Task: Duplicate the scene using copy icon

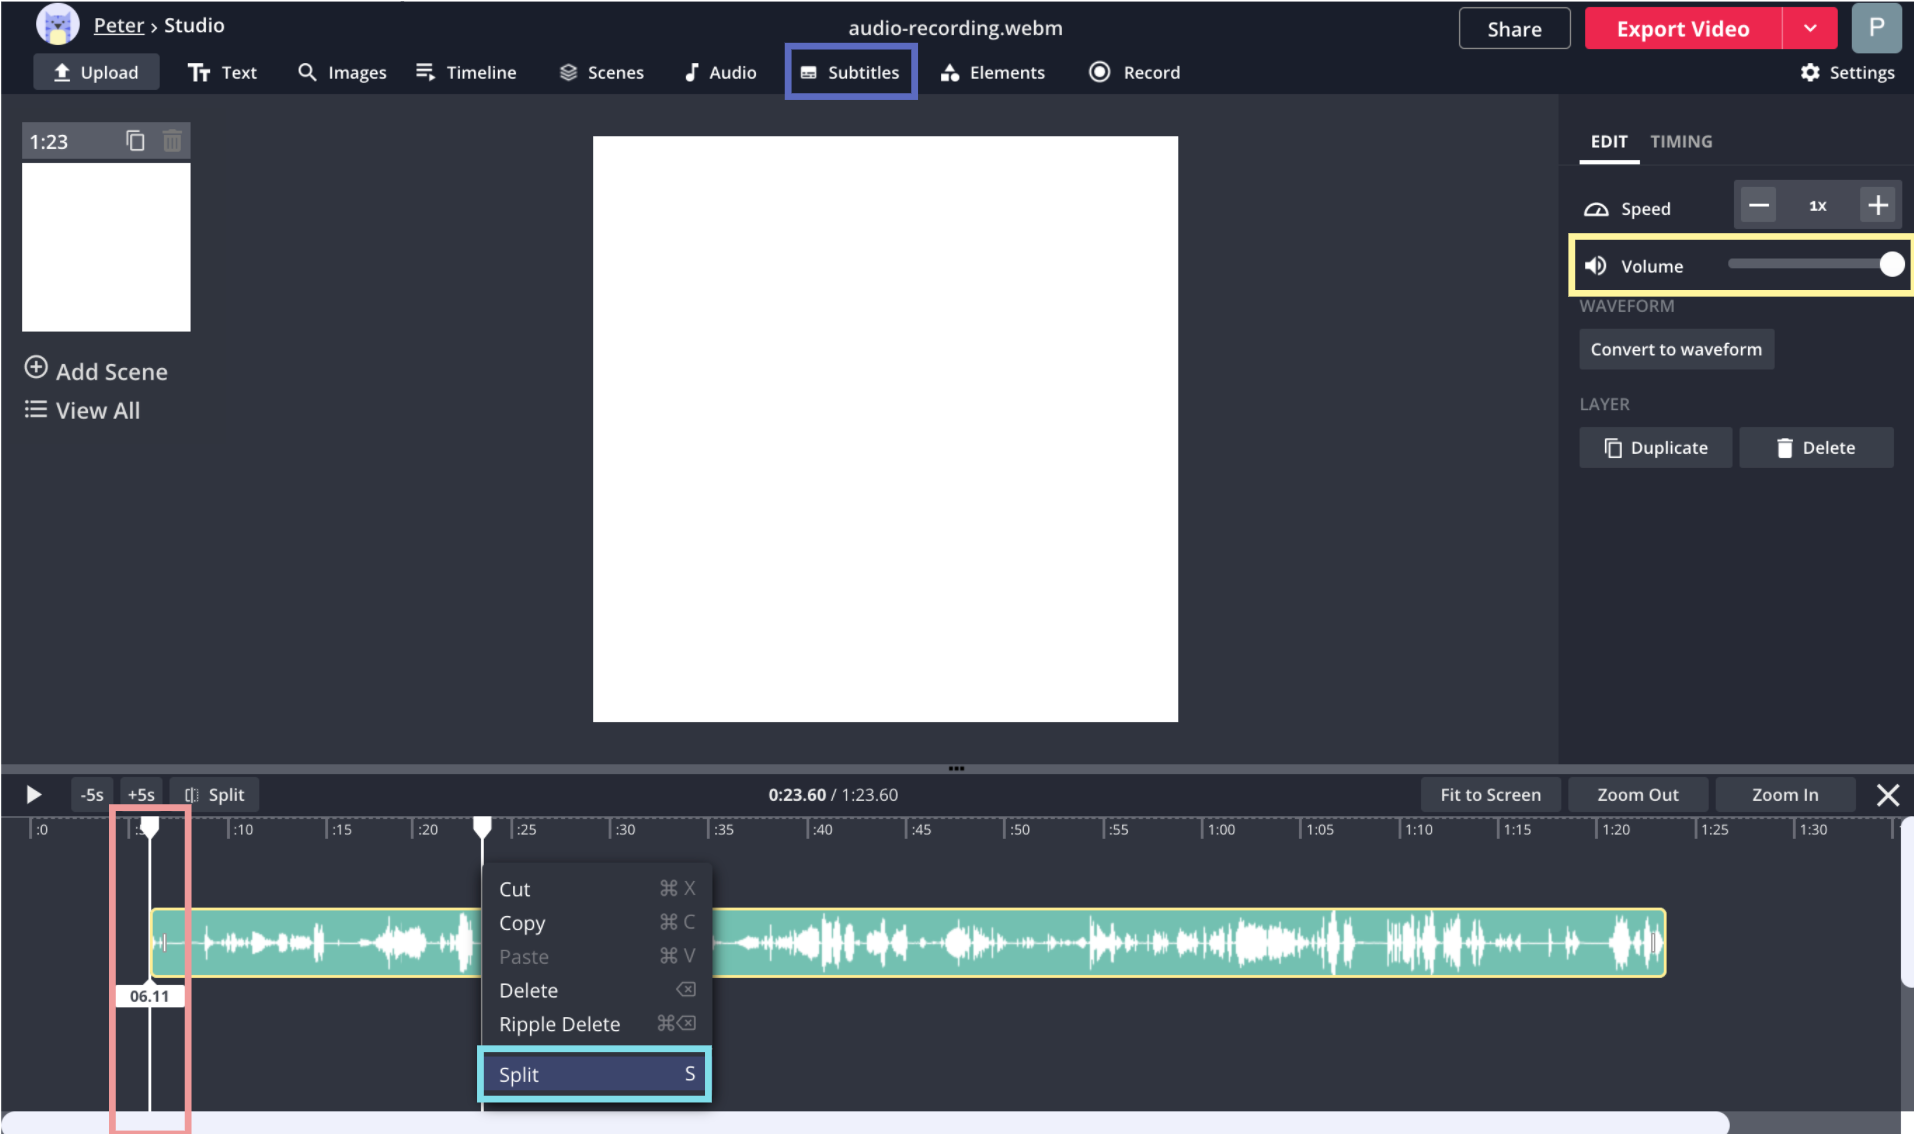Action: click(135, 141)
